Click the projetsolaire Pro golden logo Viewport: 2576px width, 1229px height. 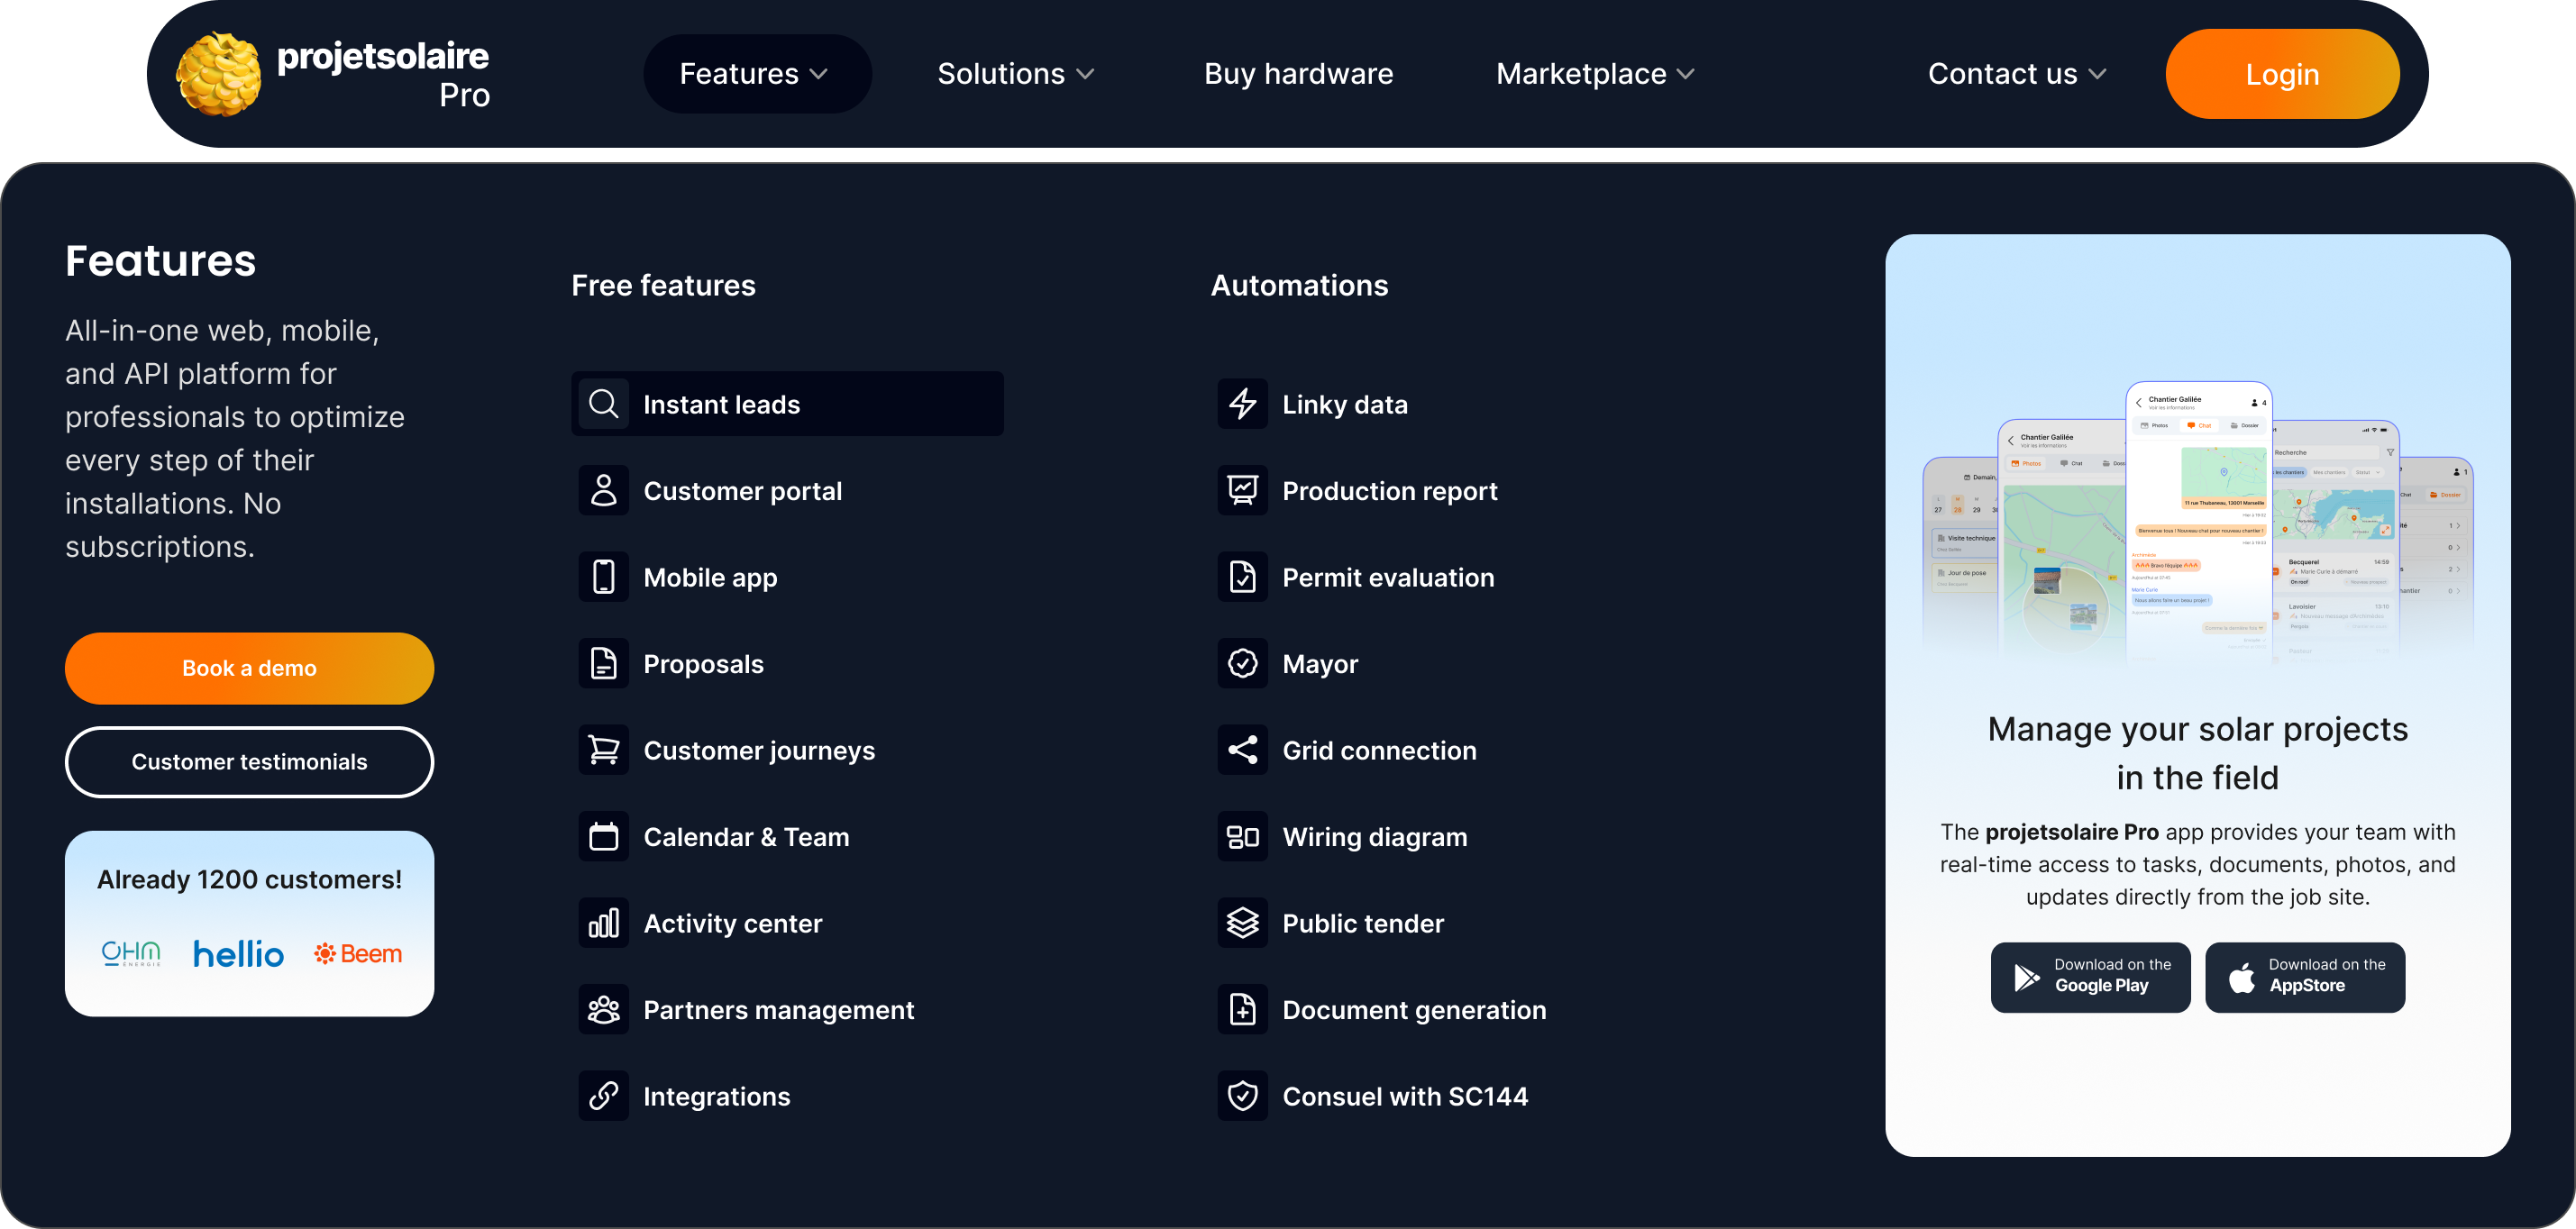[x=219, y=74]
